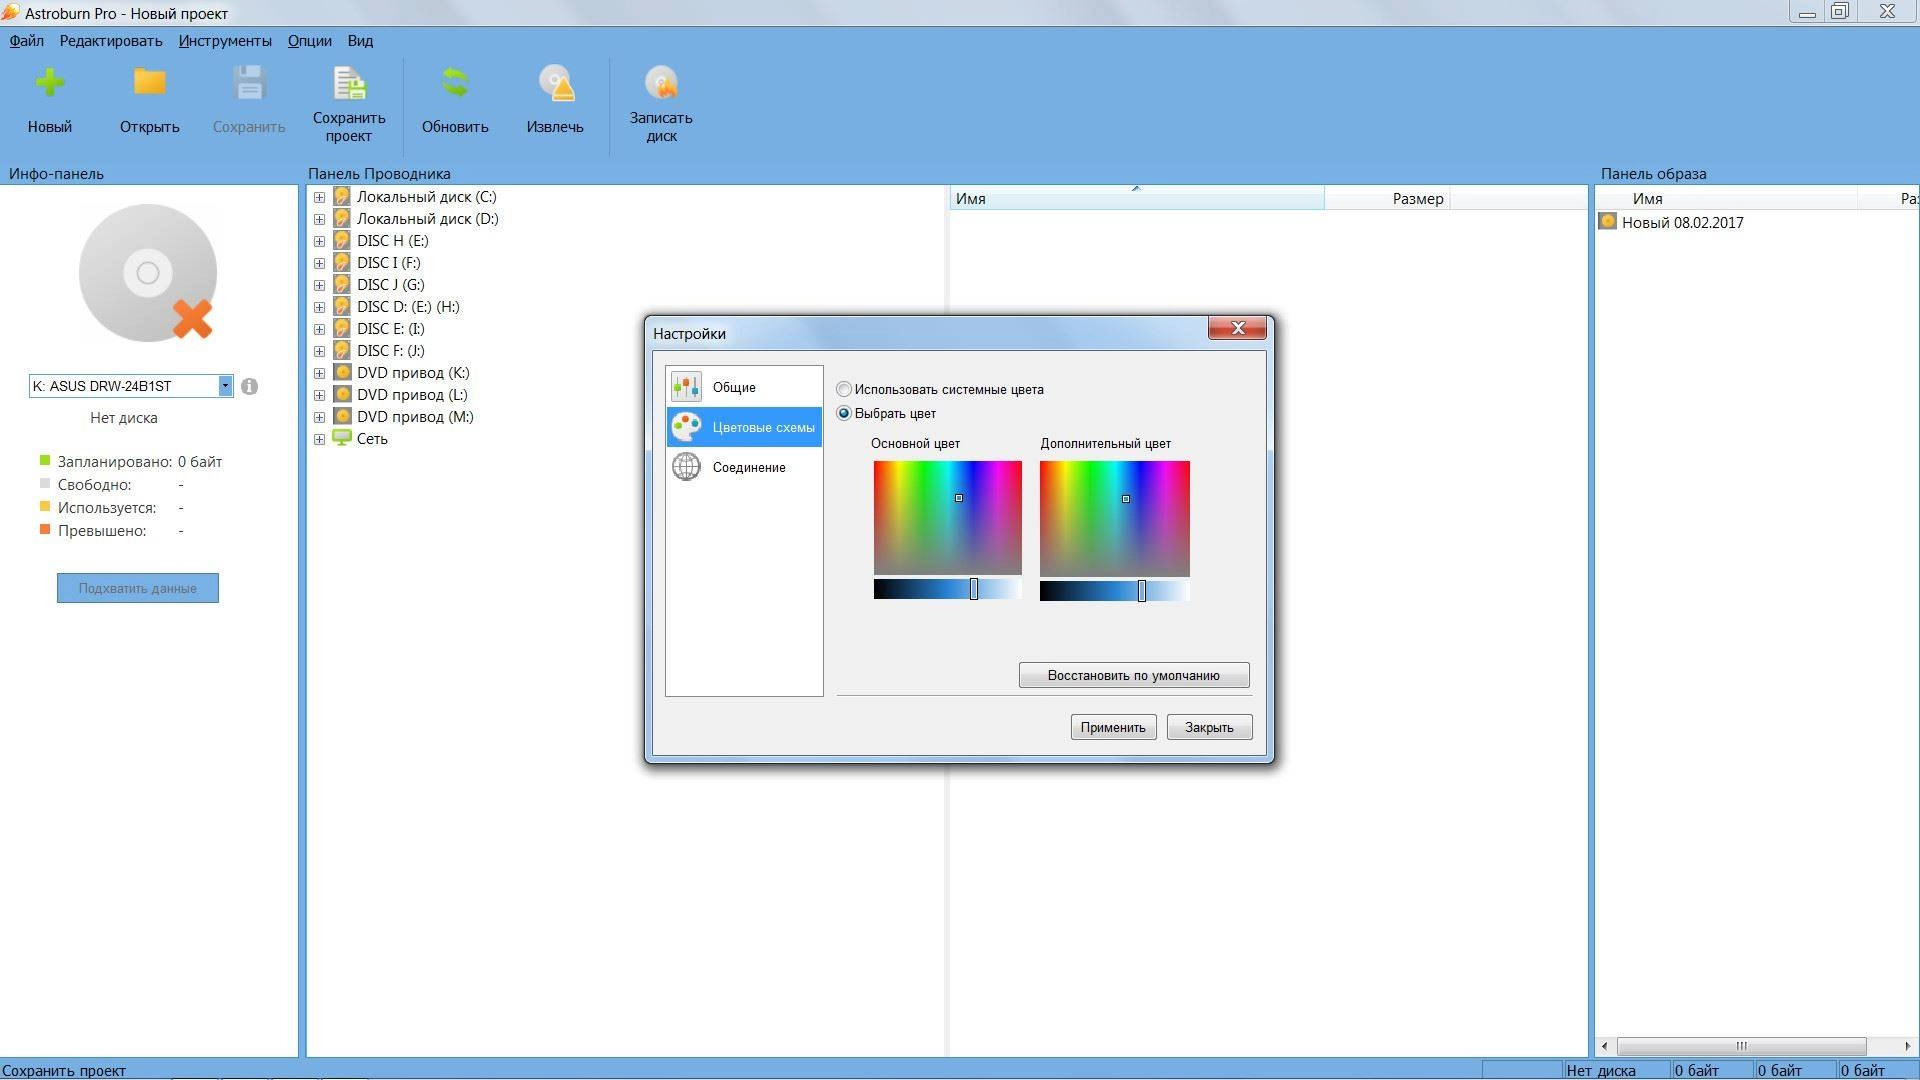
Task: Click the DISC E: (I:) drive icon
Action: [342, 329]
